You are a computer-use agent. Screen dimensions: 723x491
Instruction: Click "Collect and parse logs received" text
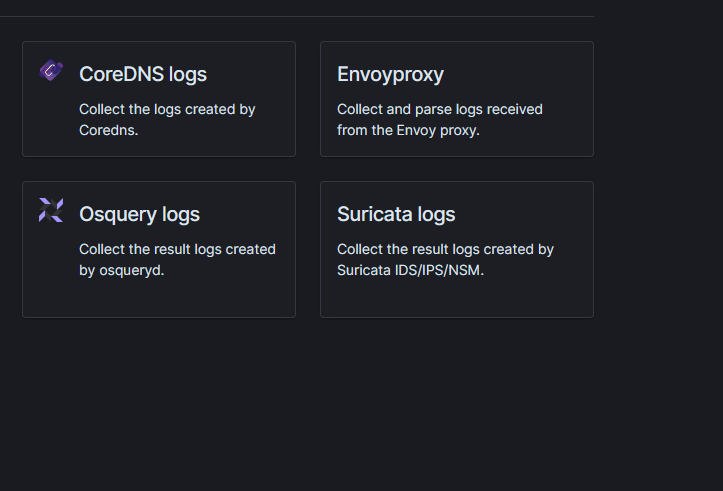click(439, 109)
